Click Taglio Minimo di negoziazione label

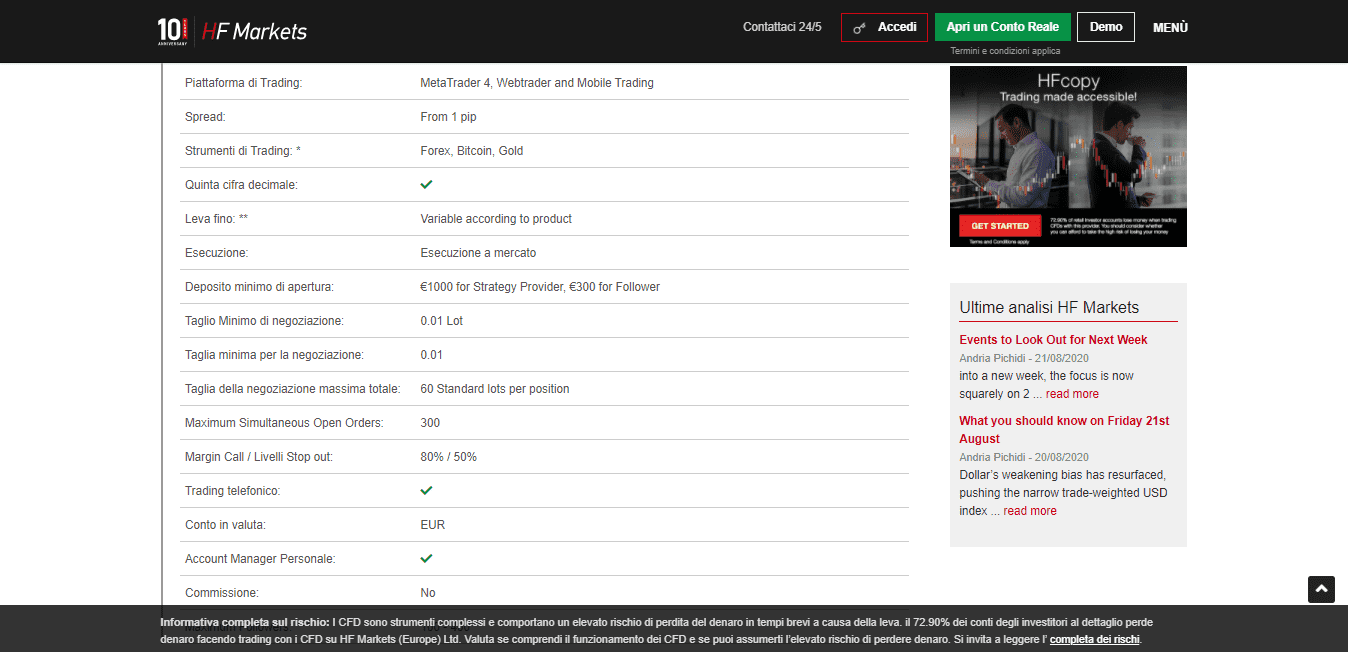pyautogui.click(x=264, y=321)
